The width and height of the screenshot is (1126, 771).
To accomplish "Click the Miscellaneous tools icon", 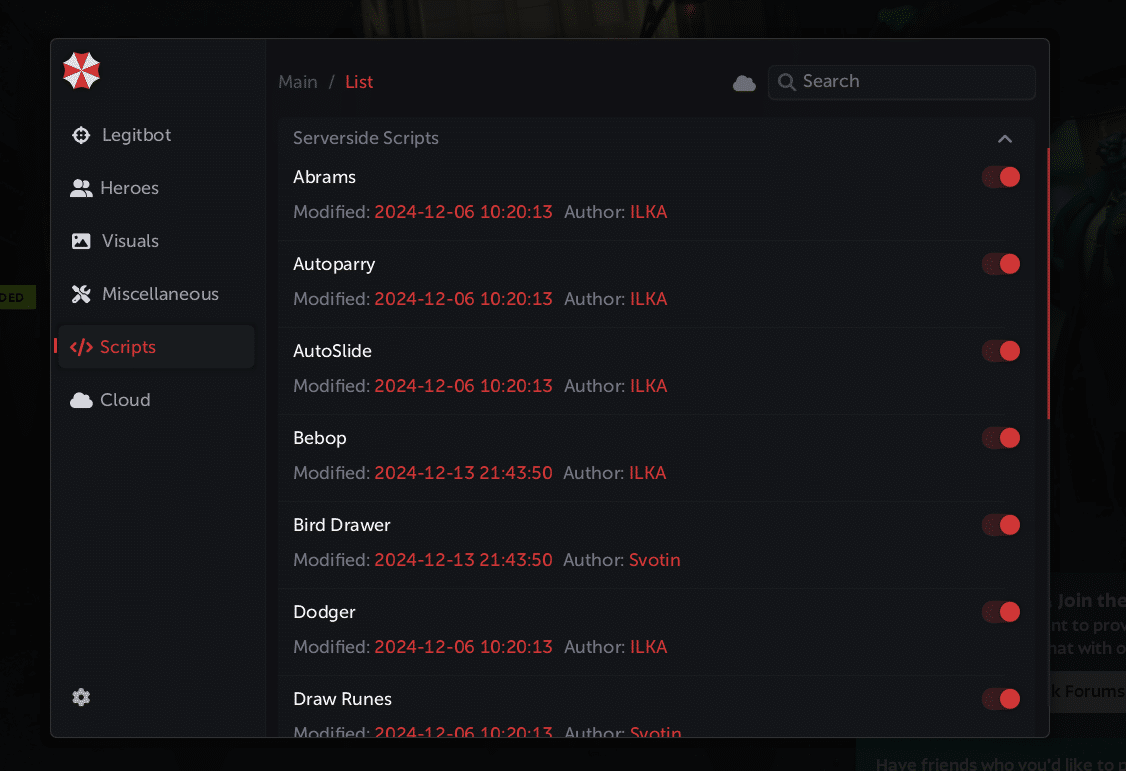I will coord(81,294).
